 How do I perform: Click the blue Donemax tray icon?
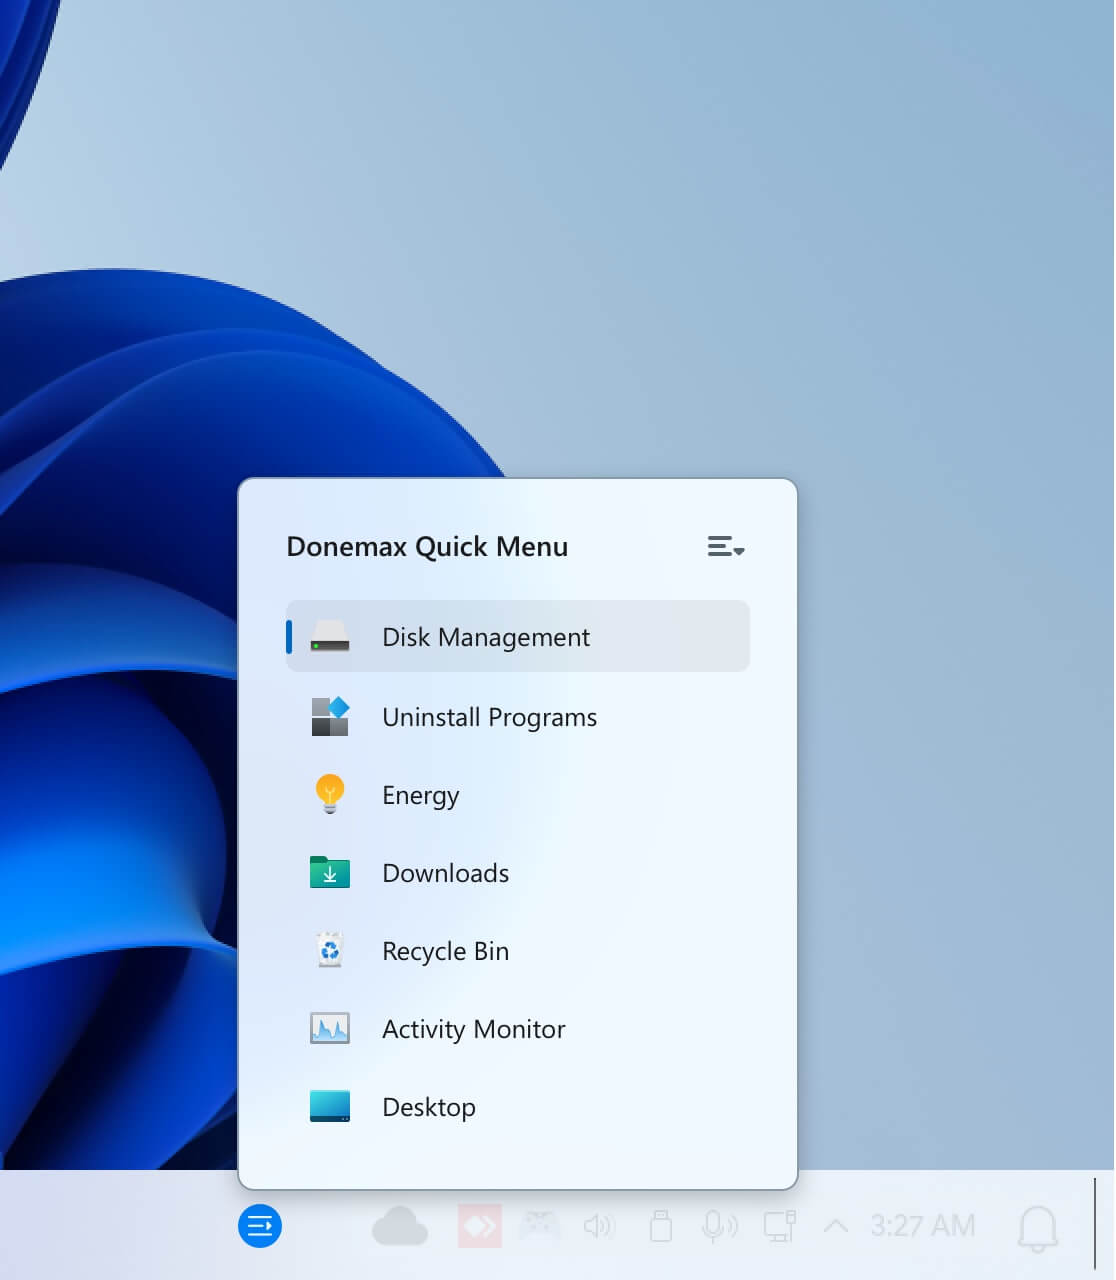click(260, 1226)
